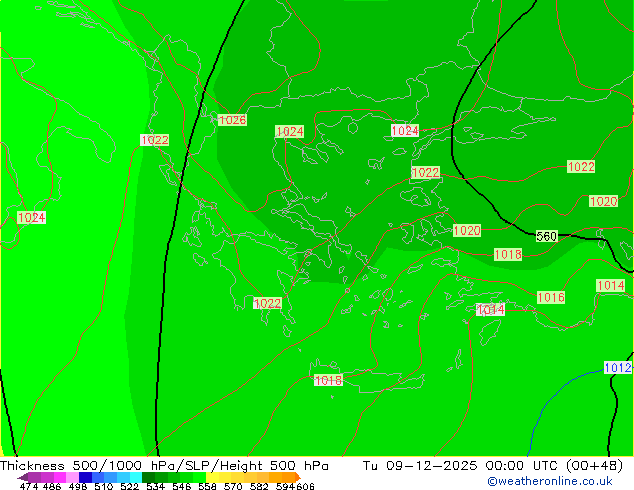Image resolution: width=634 pixels, height=490 pixels.
Task: Click the 1022 label on southern Greece
Action: point(267,303)
